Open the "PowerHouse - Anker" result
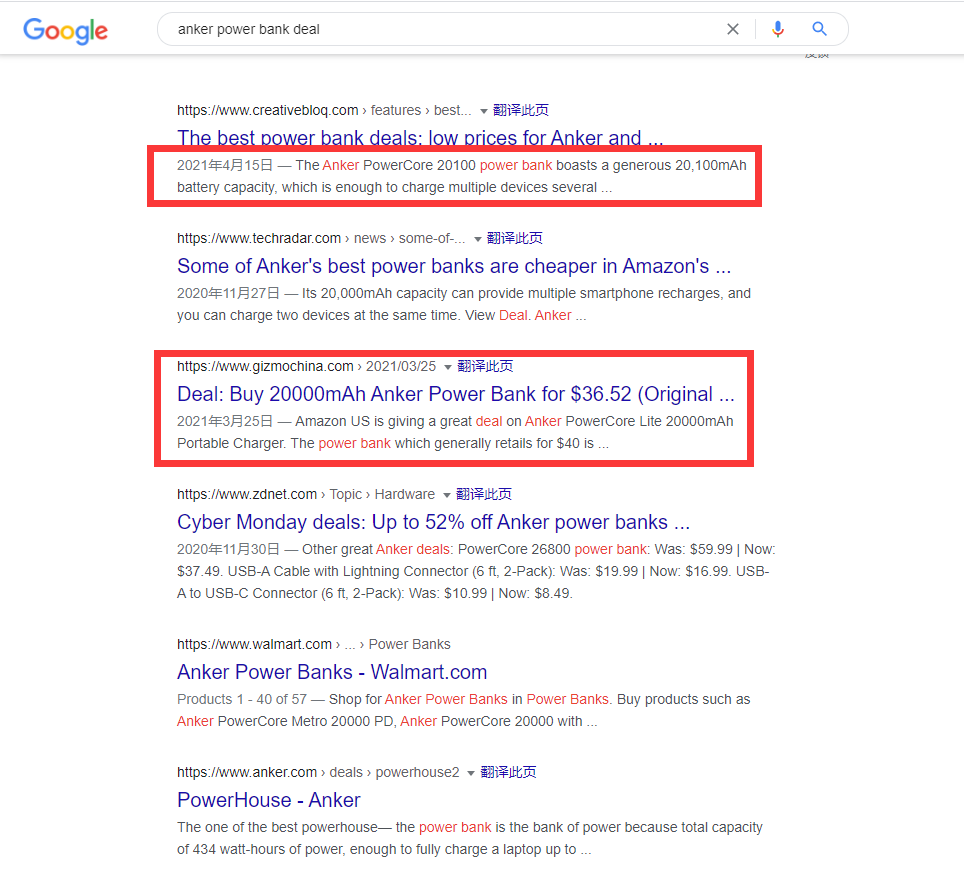 pos(268,800)
